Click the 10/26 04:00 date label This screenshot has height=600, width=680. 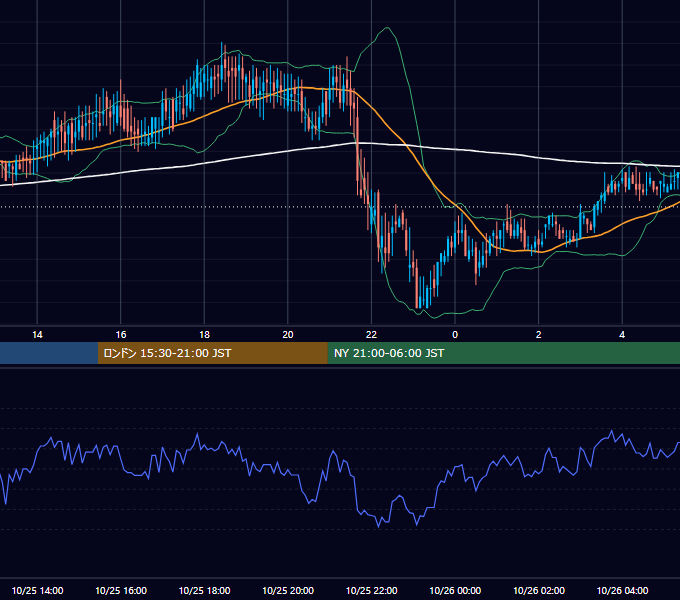pos(622,590)
